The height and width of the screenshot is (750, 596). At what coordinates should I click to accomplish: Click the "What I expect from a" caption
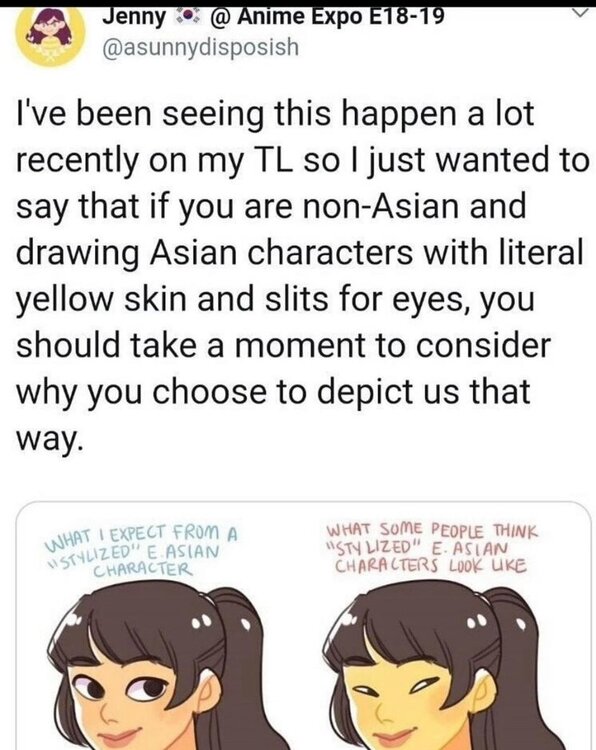(x=142, y=539)
